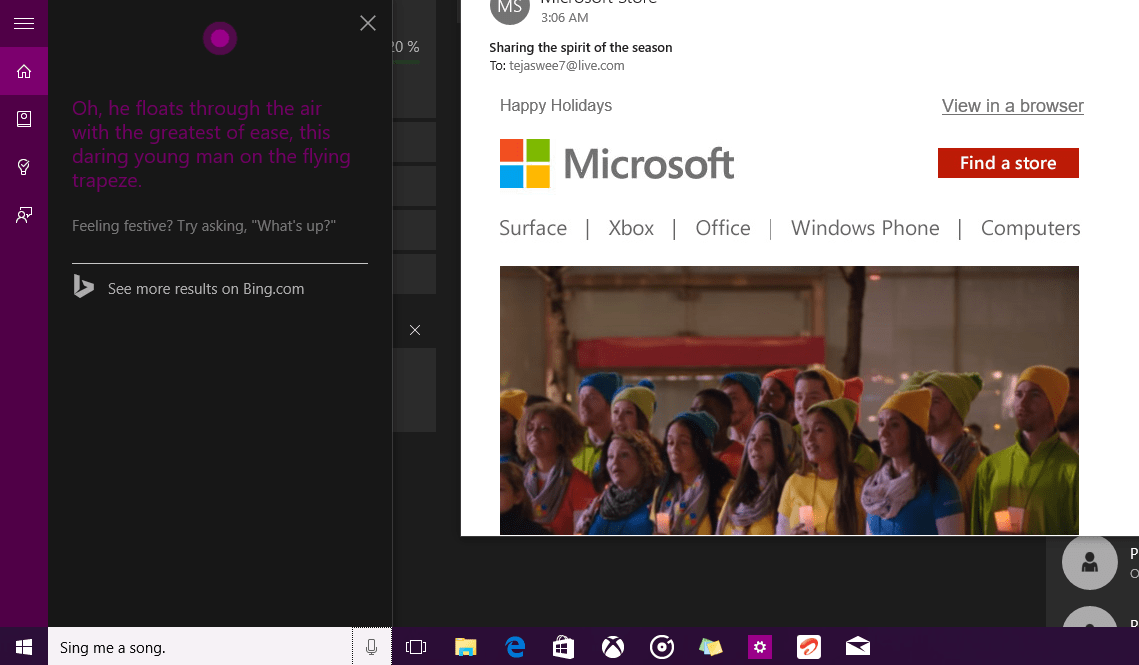The height and width of the screenshot is (665, 1139).
Task: Open Cortana Reminders lightbulb icon
Action: (24, 167)
